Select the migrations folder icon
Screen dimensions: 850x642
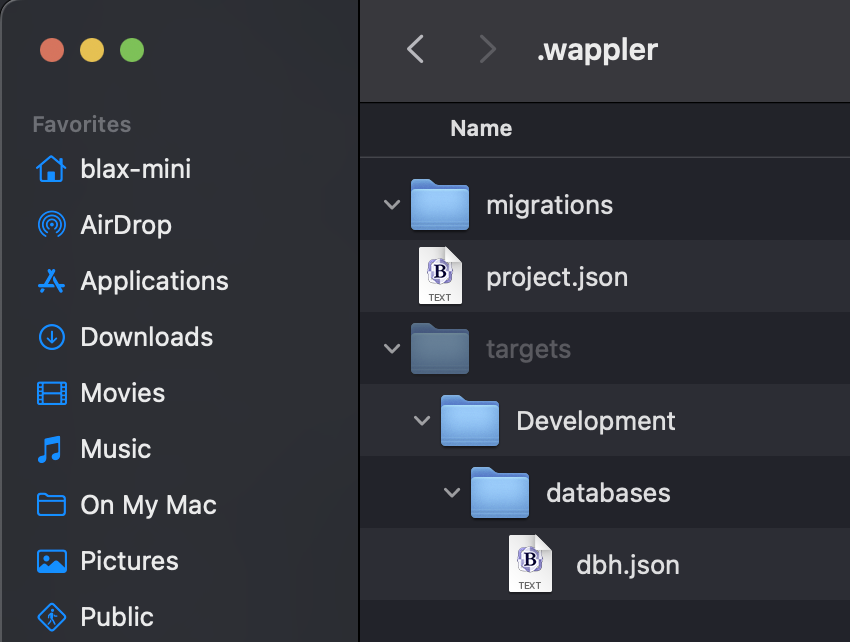[440, 204]
